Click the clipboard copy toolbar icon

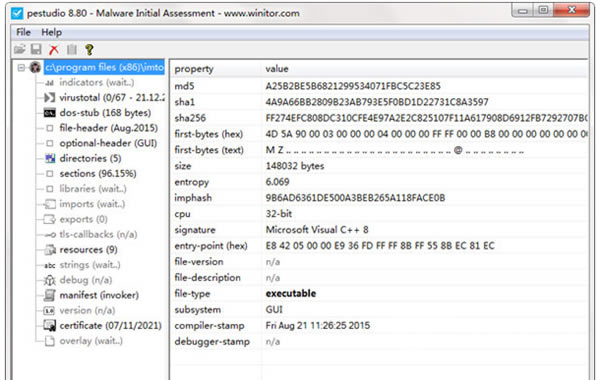(x=72, y=50)
